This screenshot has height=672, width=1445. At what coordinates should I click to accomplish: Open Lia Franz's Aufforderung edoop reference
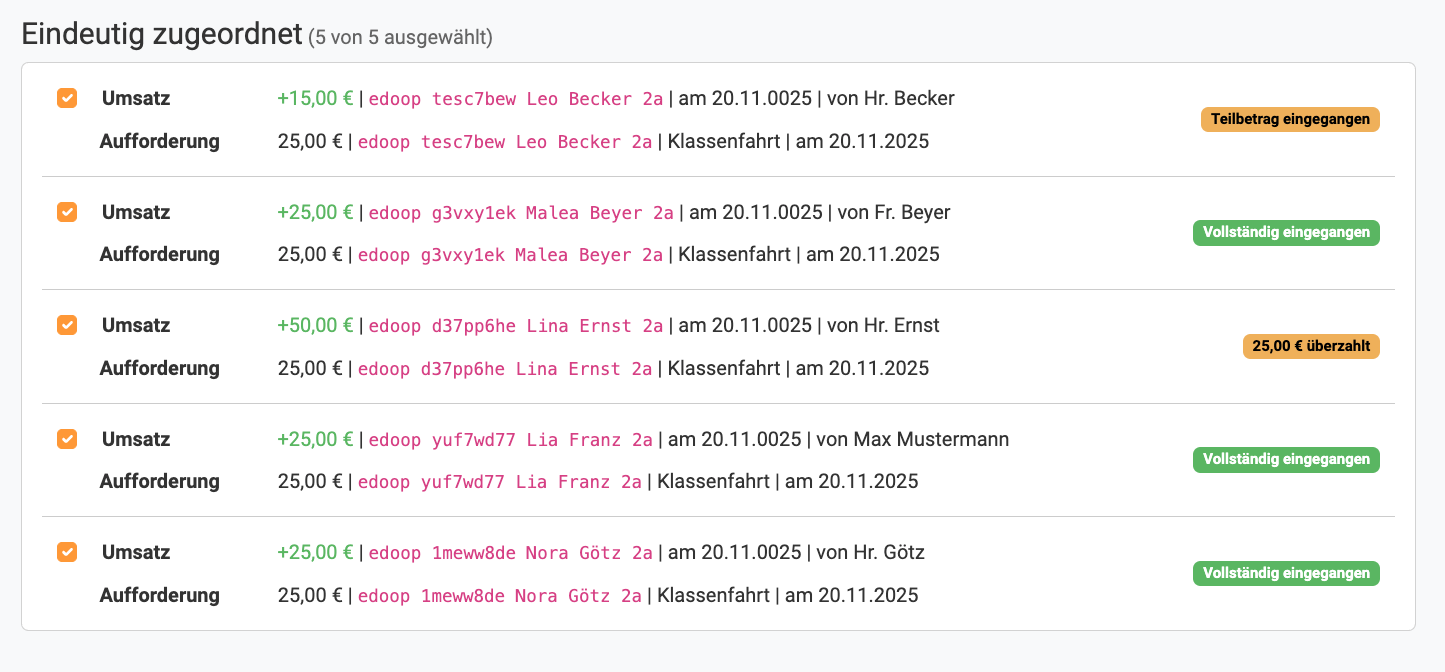point(501,481)
